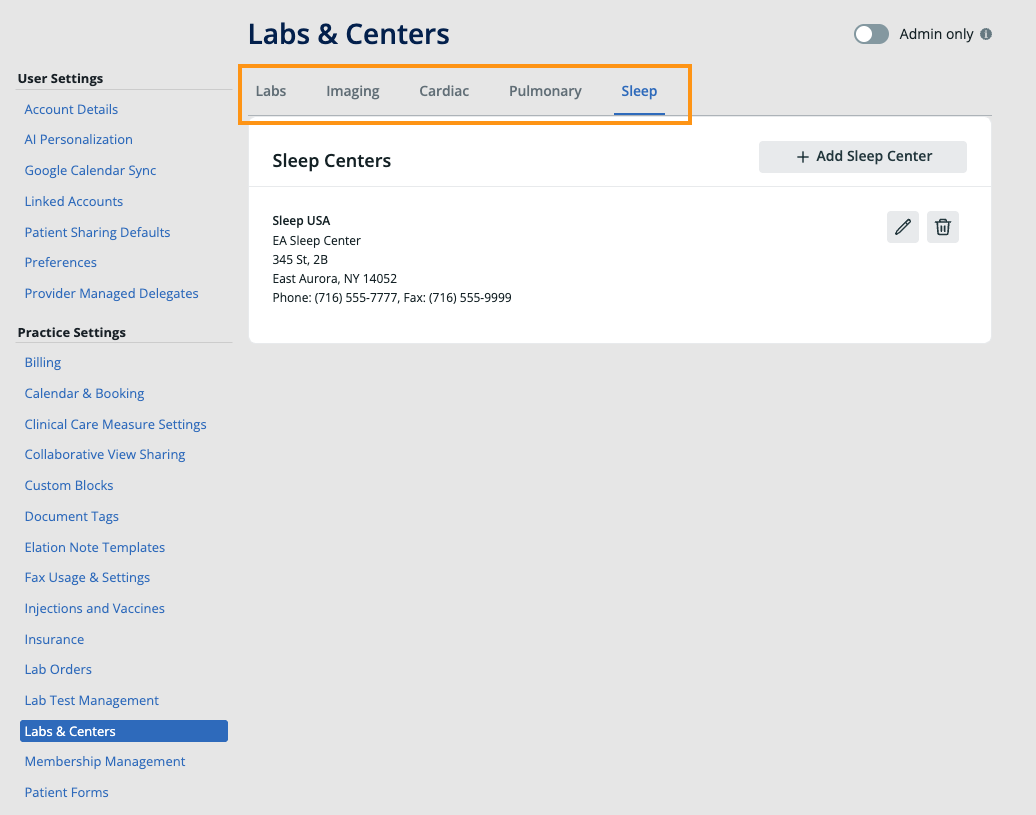Viewport: 1036px width, 815px height.
Task: Open Linked Accounts page
Action: [x=74, y=201]
